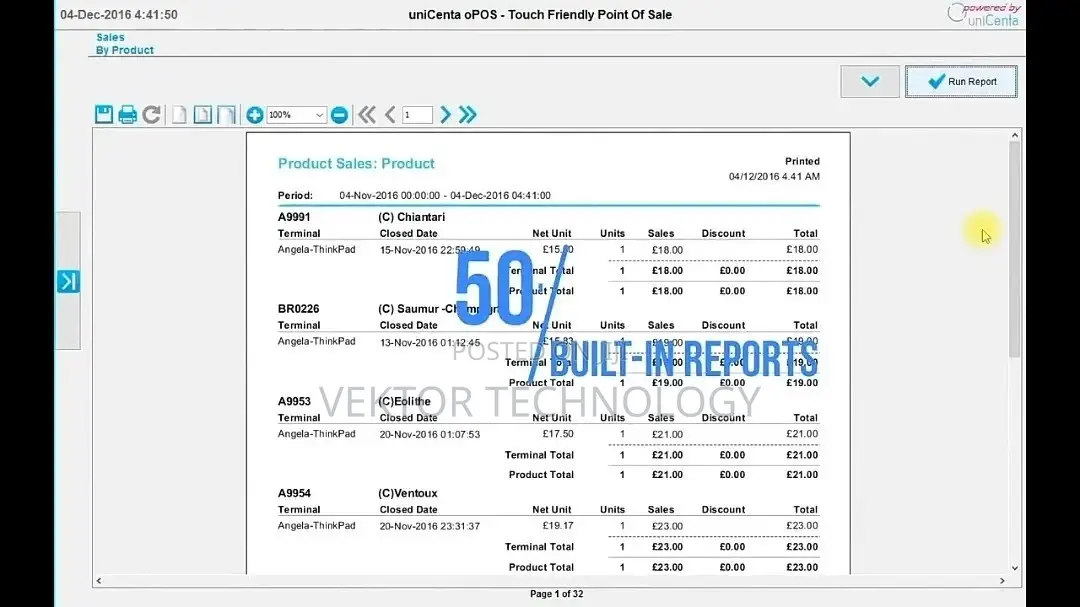Screen dimensions: 1080x607
Task: Click the printed timestamp 04/12/2016 4.41 AM
Action: (x=774, y=176)
